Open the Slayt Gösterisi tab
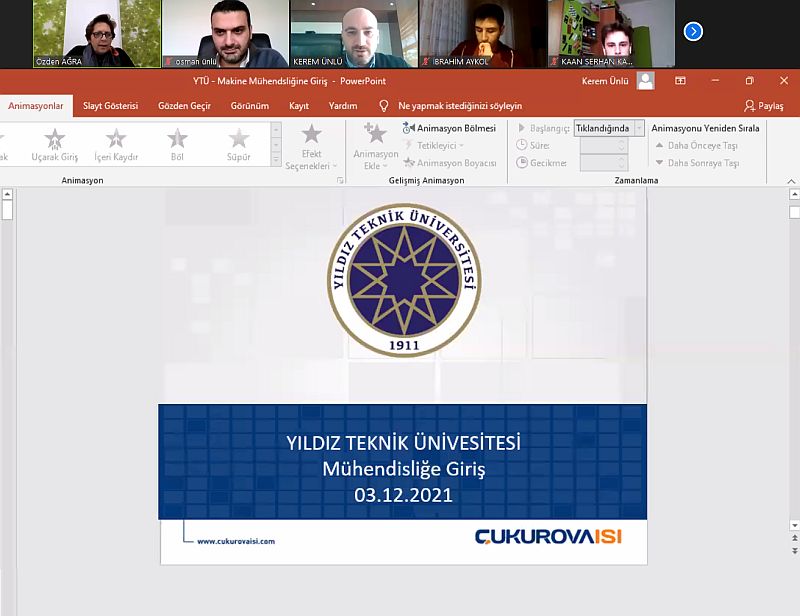The image size is (800, 616). [111, 106]
